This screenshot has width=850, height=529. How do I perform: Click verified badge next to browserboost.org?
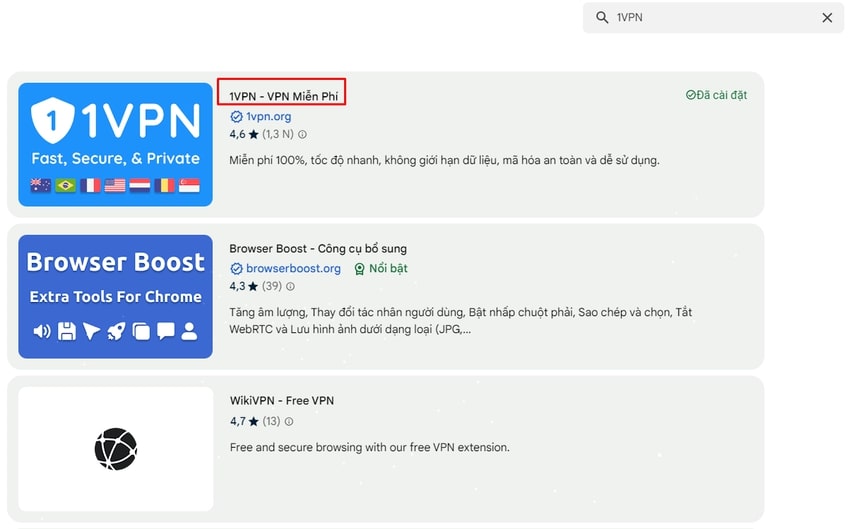click(236, 268)
